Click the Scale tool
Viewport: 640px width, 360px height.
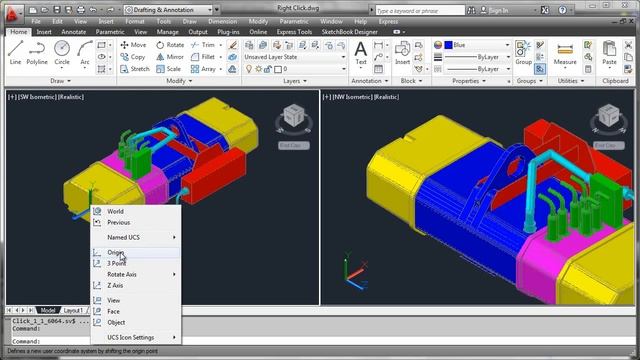point(168,69)
